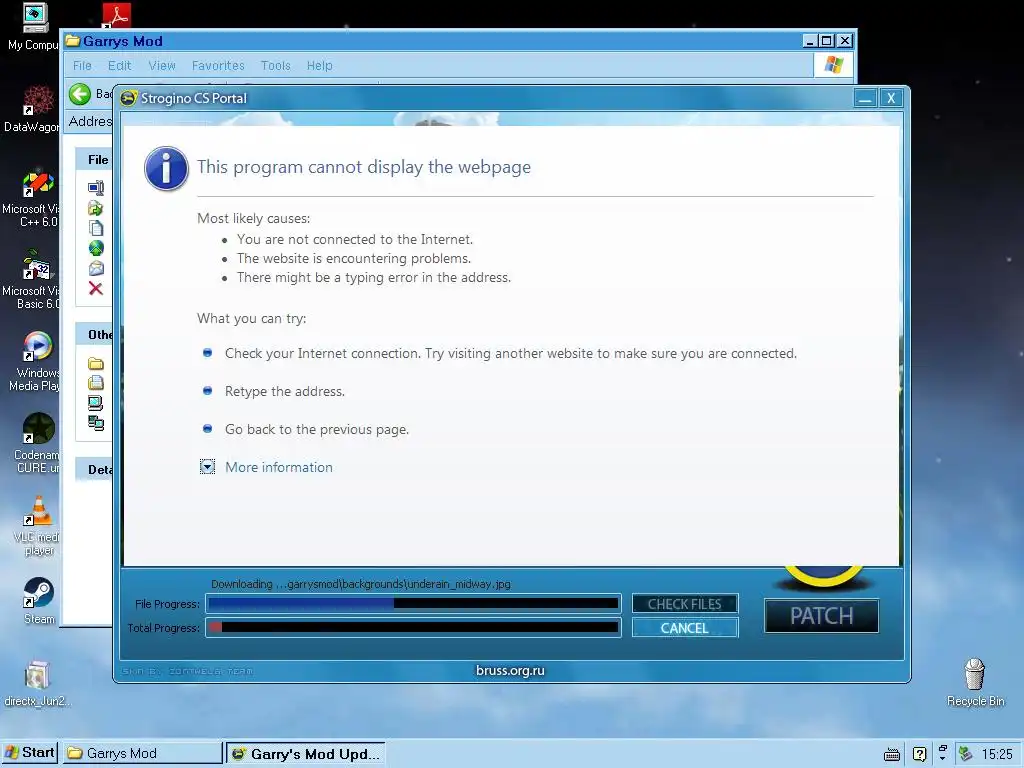Image resolution: width=1024 pixels, height=768 pixels.
Task: Switch to Garry's Mod Upd... taskbar item
Action: tap(306, 754)
